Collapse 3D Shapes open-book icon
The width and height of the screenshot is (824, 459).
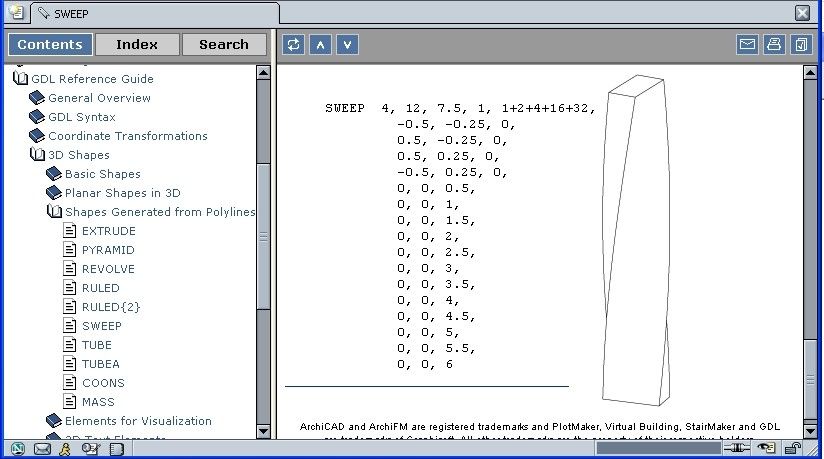point(37,155)
